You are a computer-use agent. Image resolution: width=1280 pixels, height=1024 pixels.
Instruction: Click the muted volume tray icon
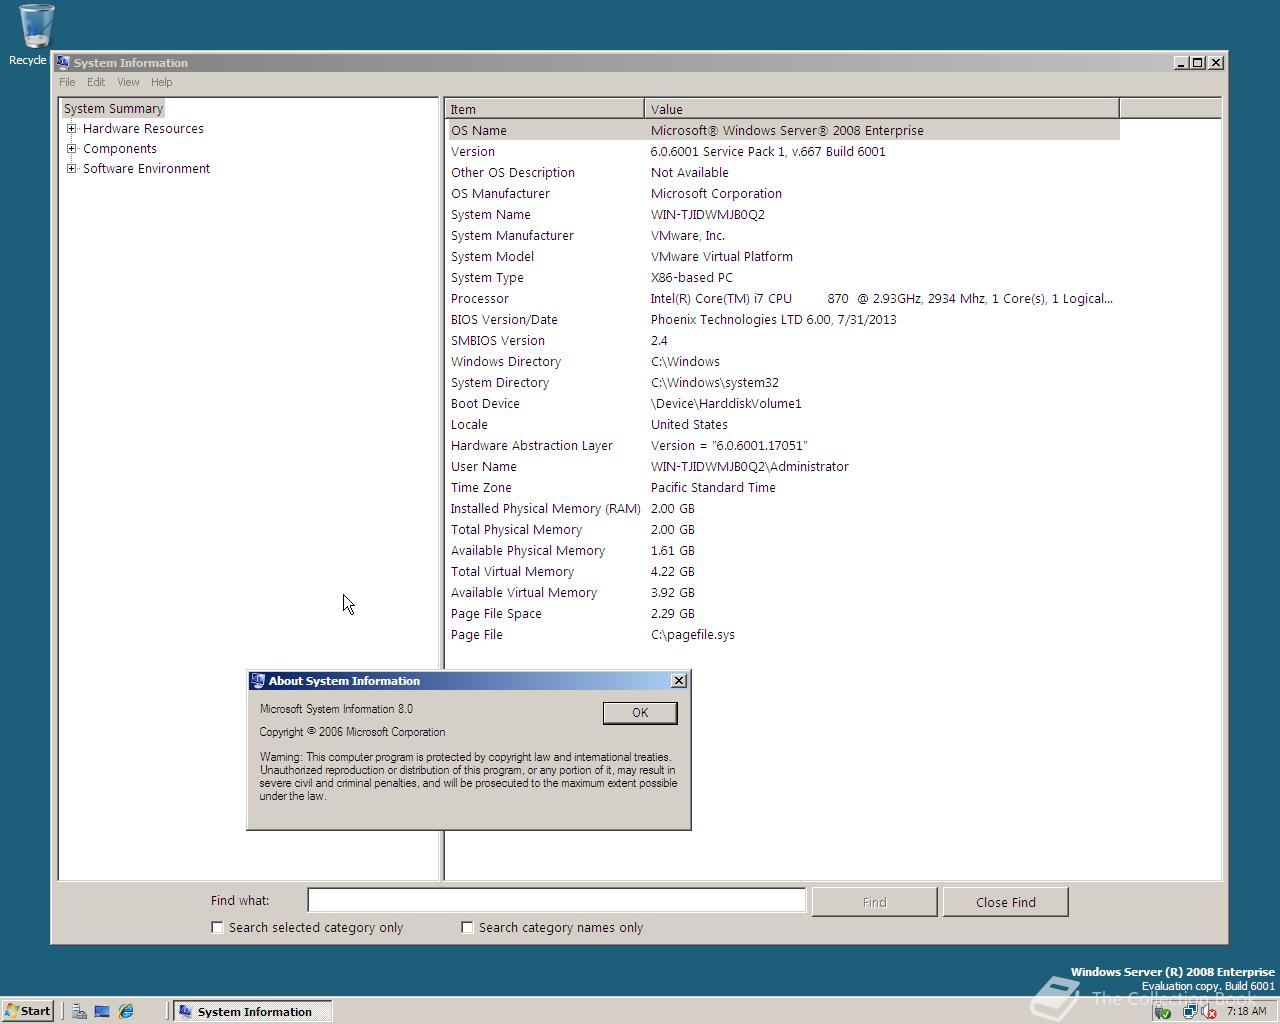pyautogui.click(x=1208, y=1011)
